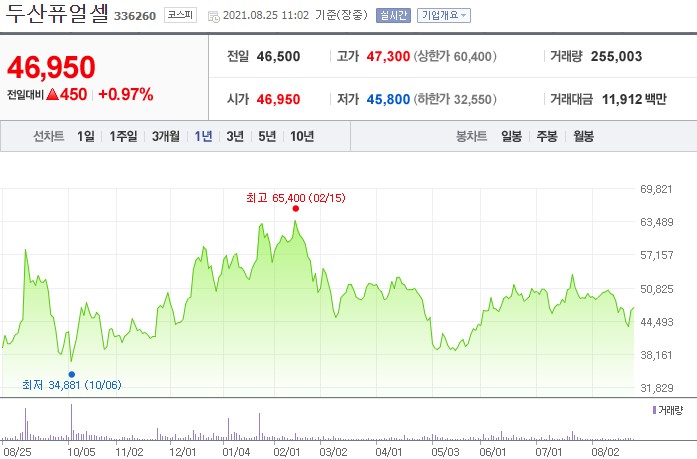This screenshot has width=697, height=459.
Task: Show the 5년 chart range
Action: [267, 136]
